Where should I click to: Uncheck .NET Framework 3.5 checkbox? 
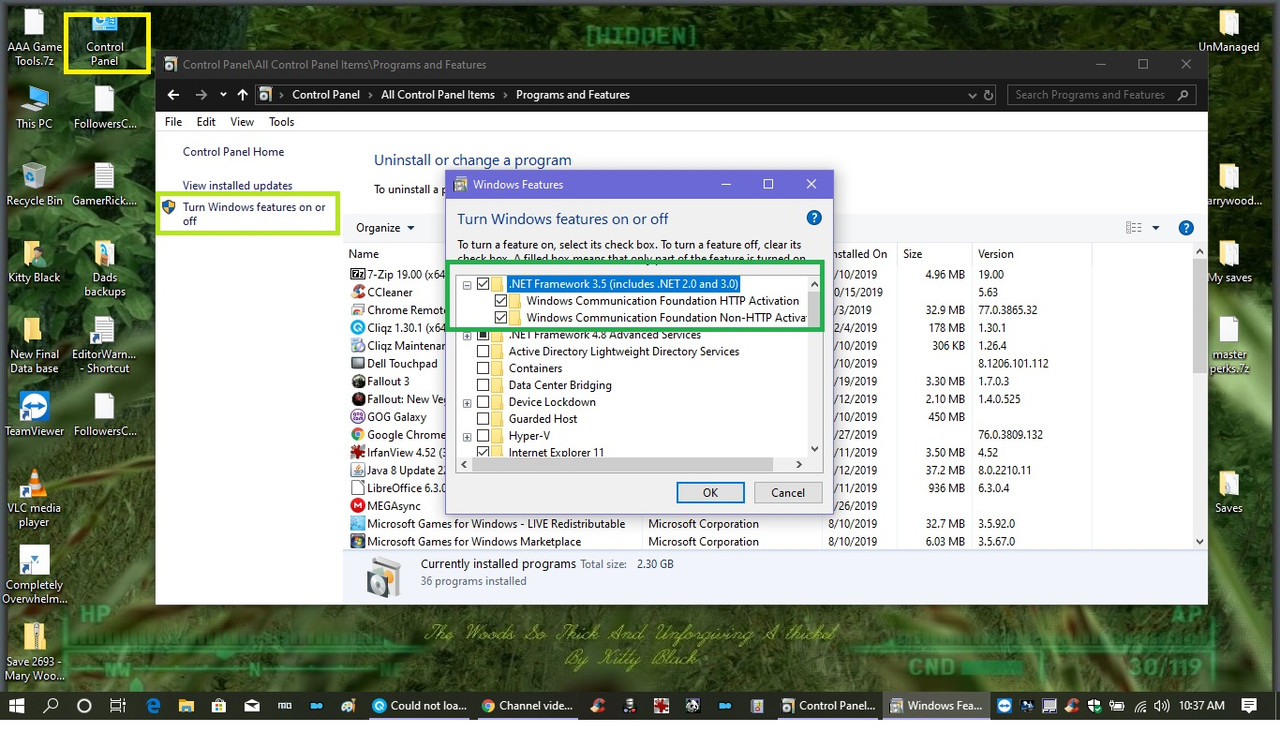[484, 284]
